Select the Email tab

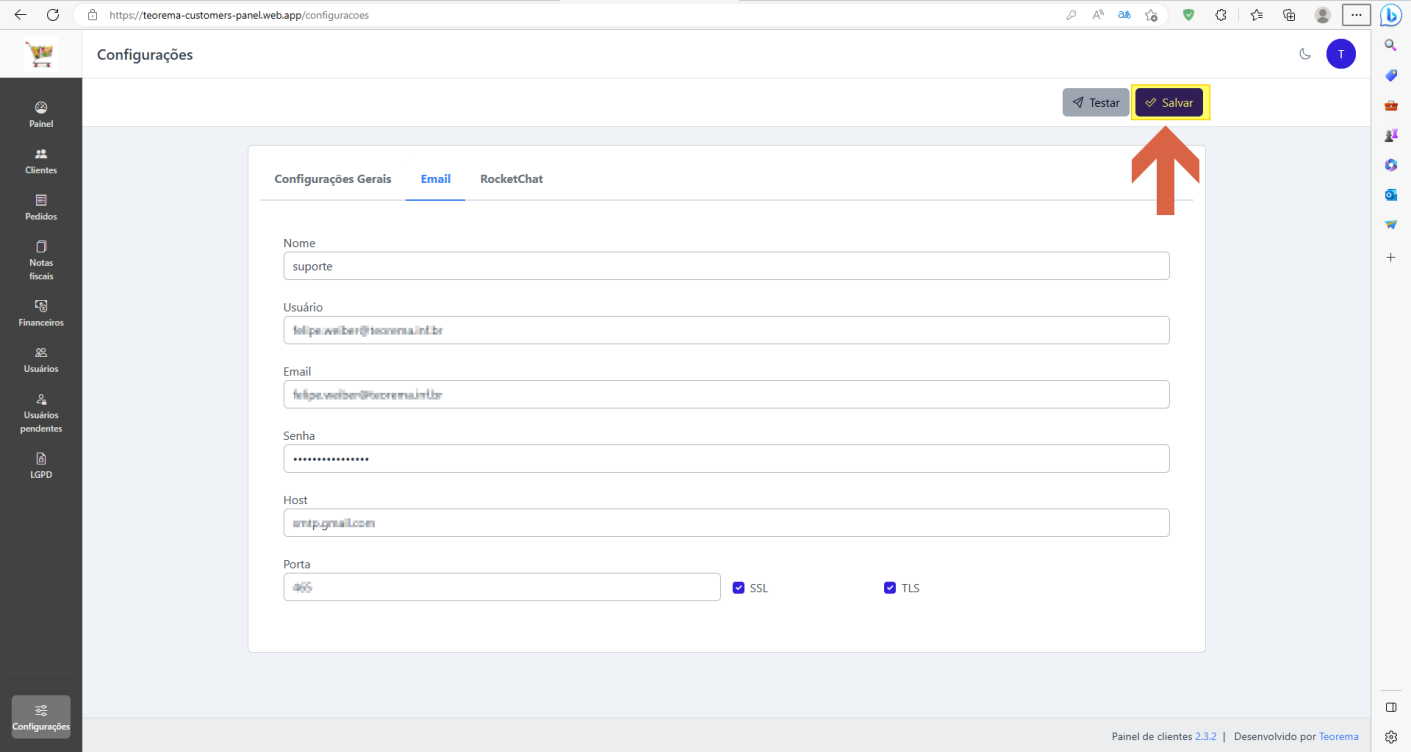(x=436, y=179)
